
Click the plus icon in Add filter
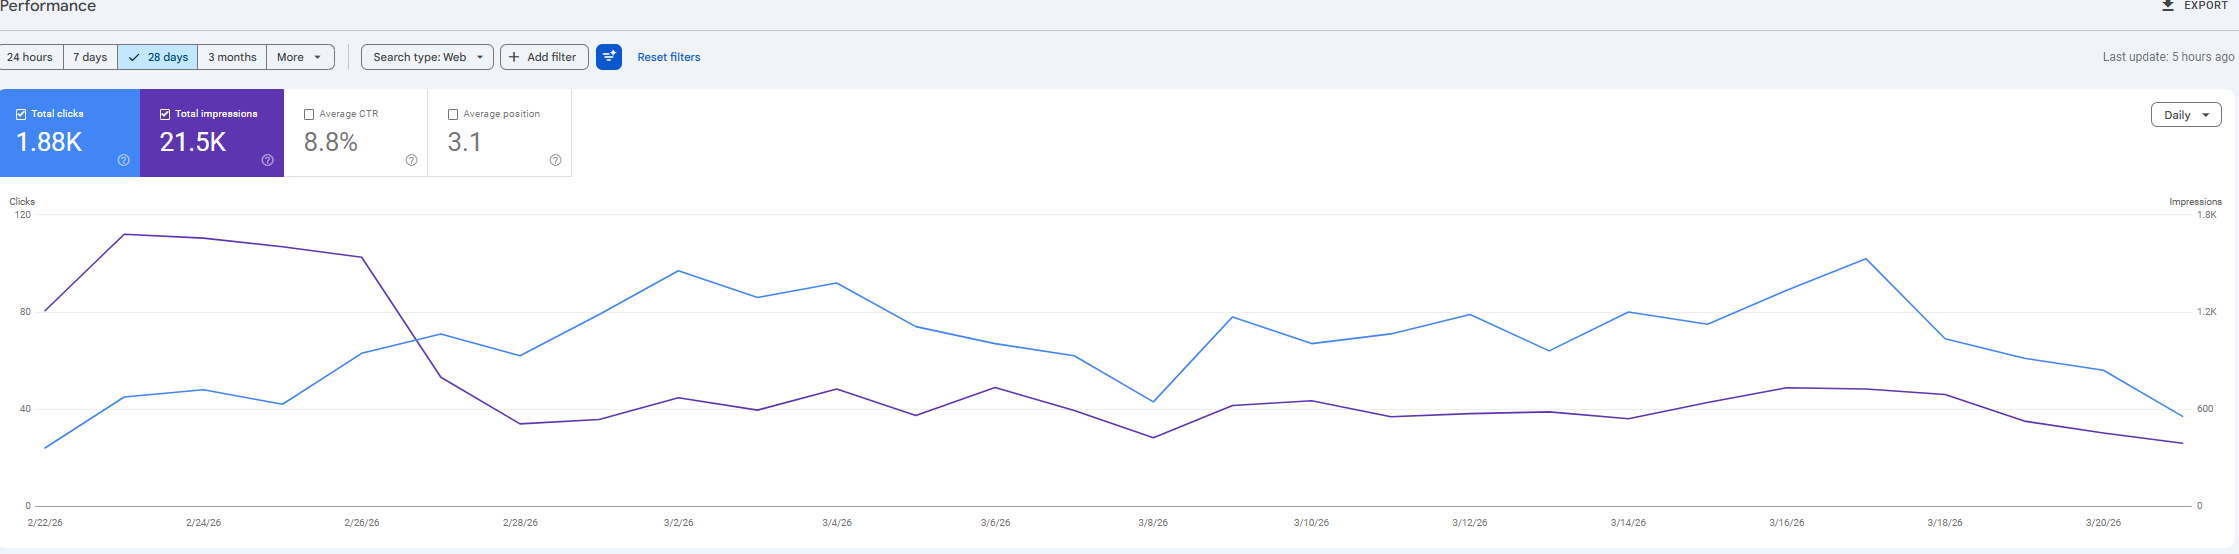514,57
